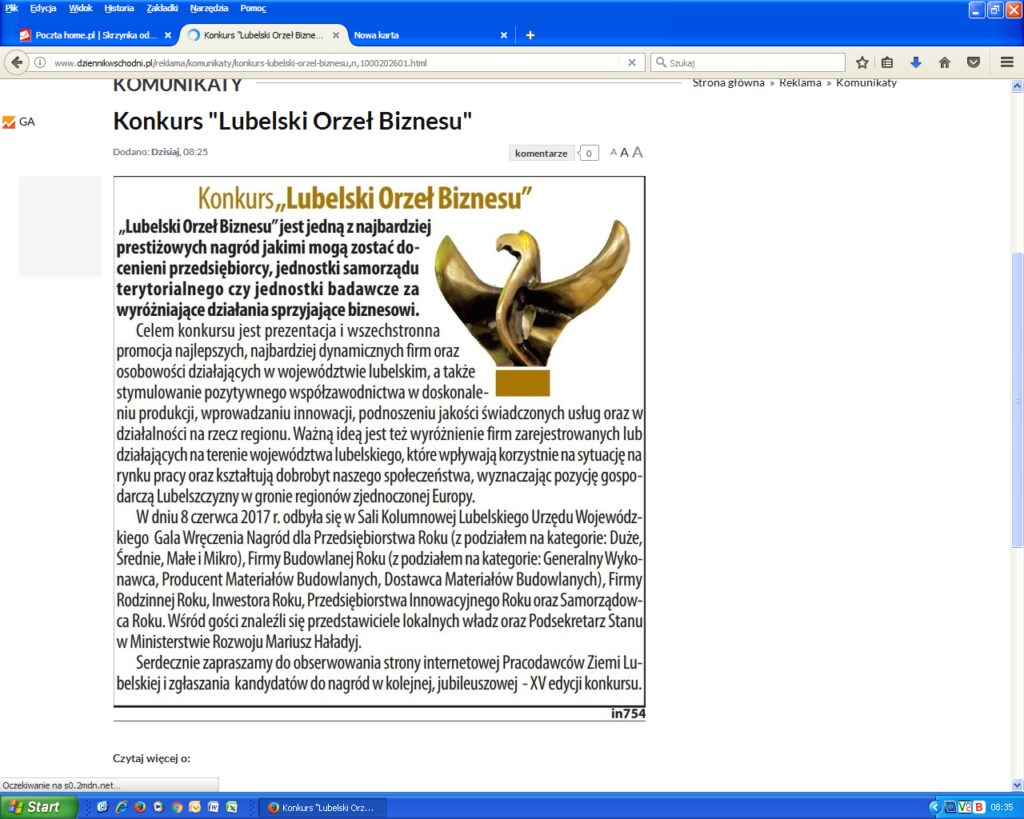Open the Historia menu
Viewport: 1024px width, 819px height.
click(119, 8)
